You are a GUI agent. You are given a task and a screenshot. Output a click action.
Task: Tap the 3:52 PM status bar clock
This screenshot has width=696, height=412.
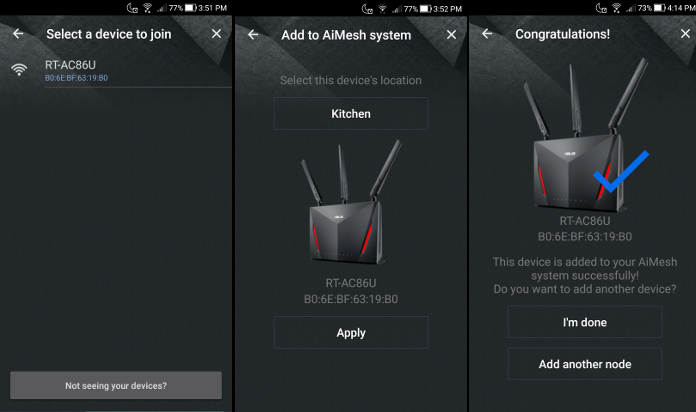(446, 8)
